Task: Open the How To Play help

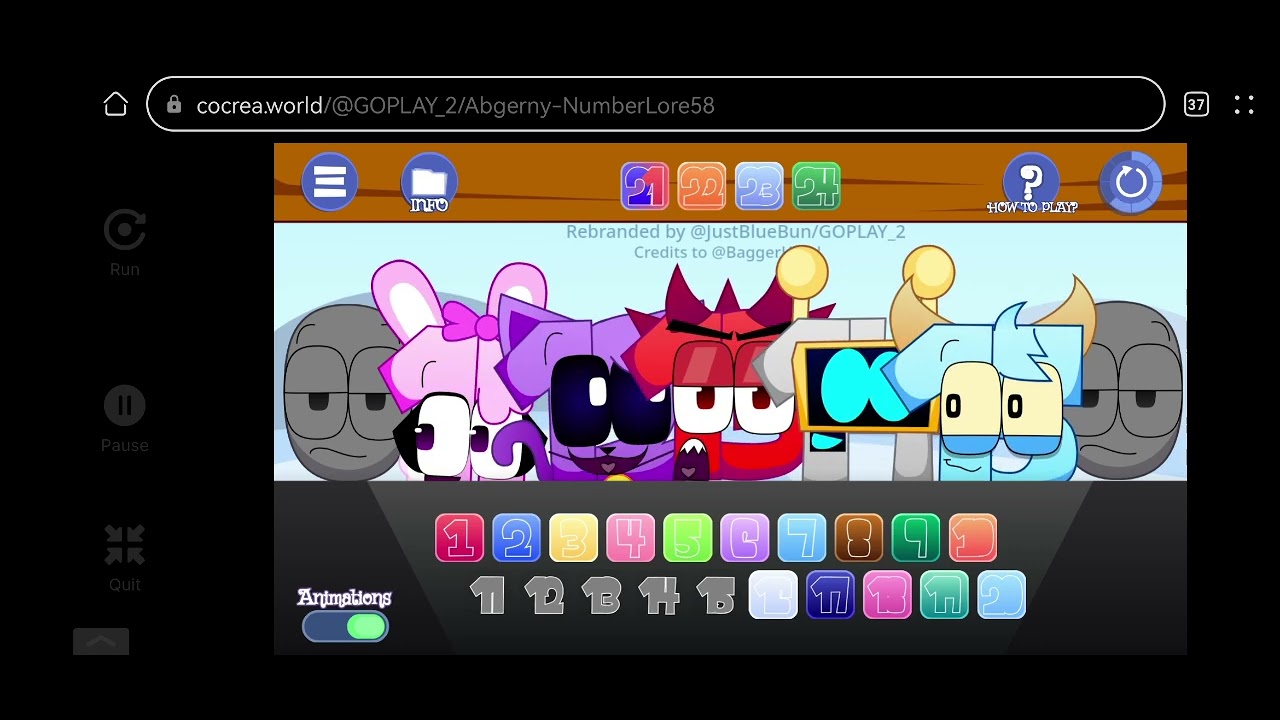Action: click(1031, 184)
